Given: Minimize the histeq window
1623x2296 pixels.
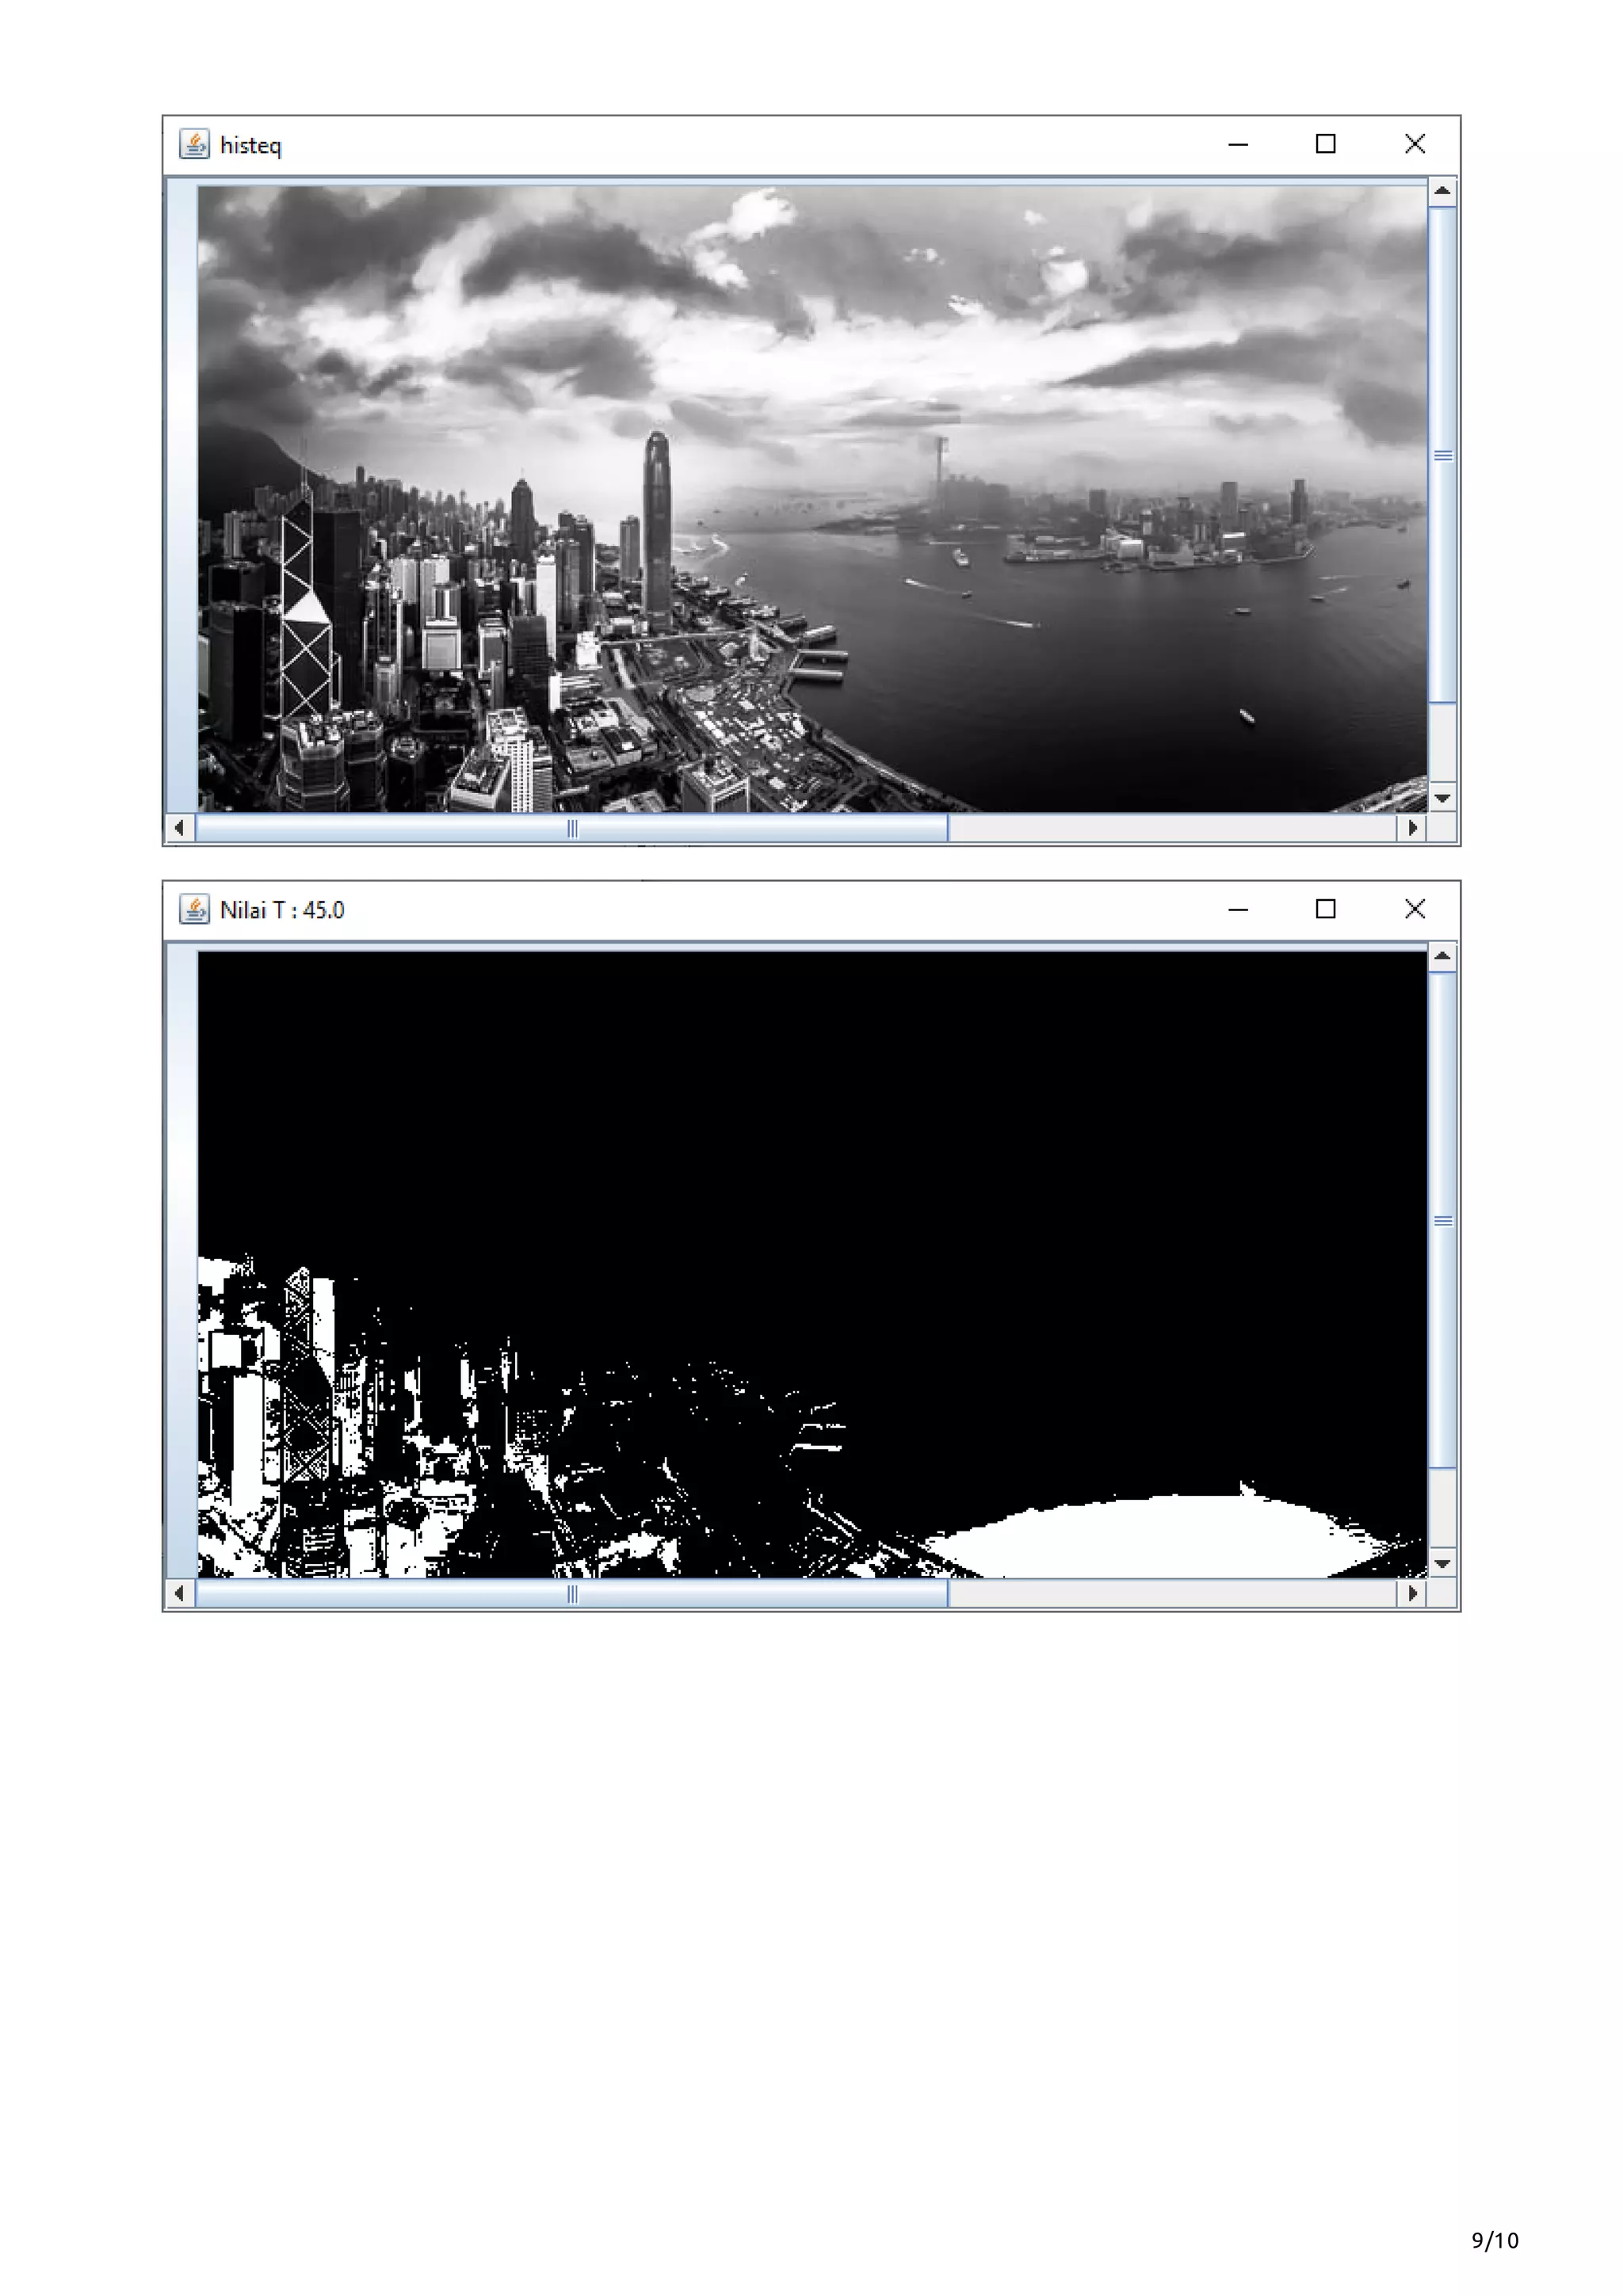Looking at the screenshot, I should pos(1237,144).
